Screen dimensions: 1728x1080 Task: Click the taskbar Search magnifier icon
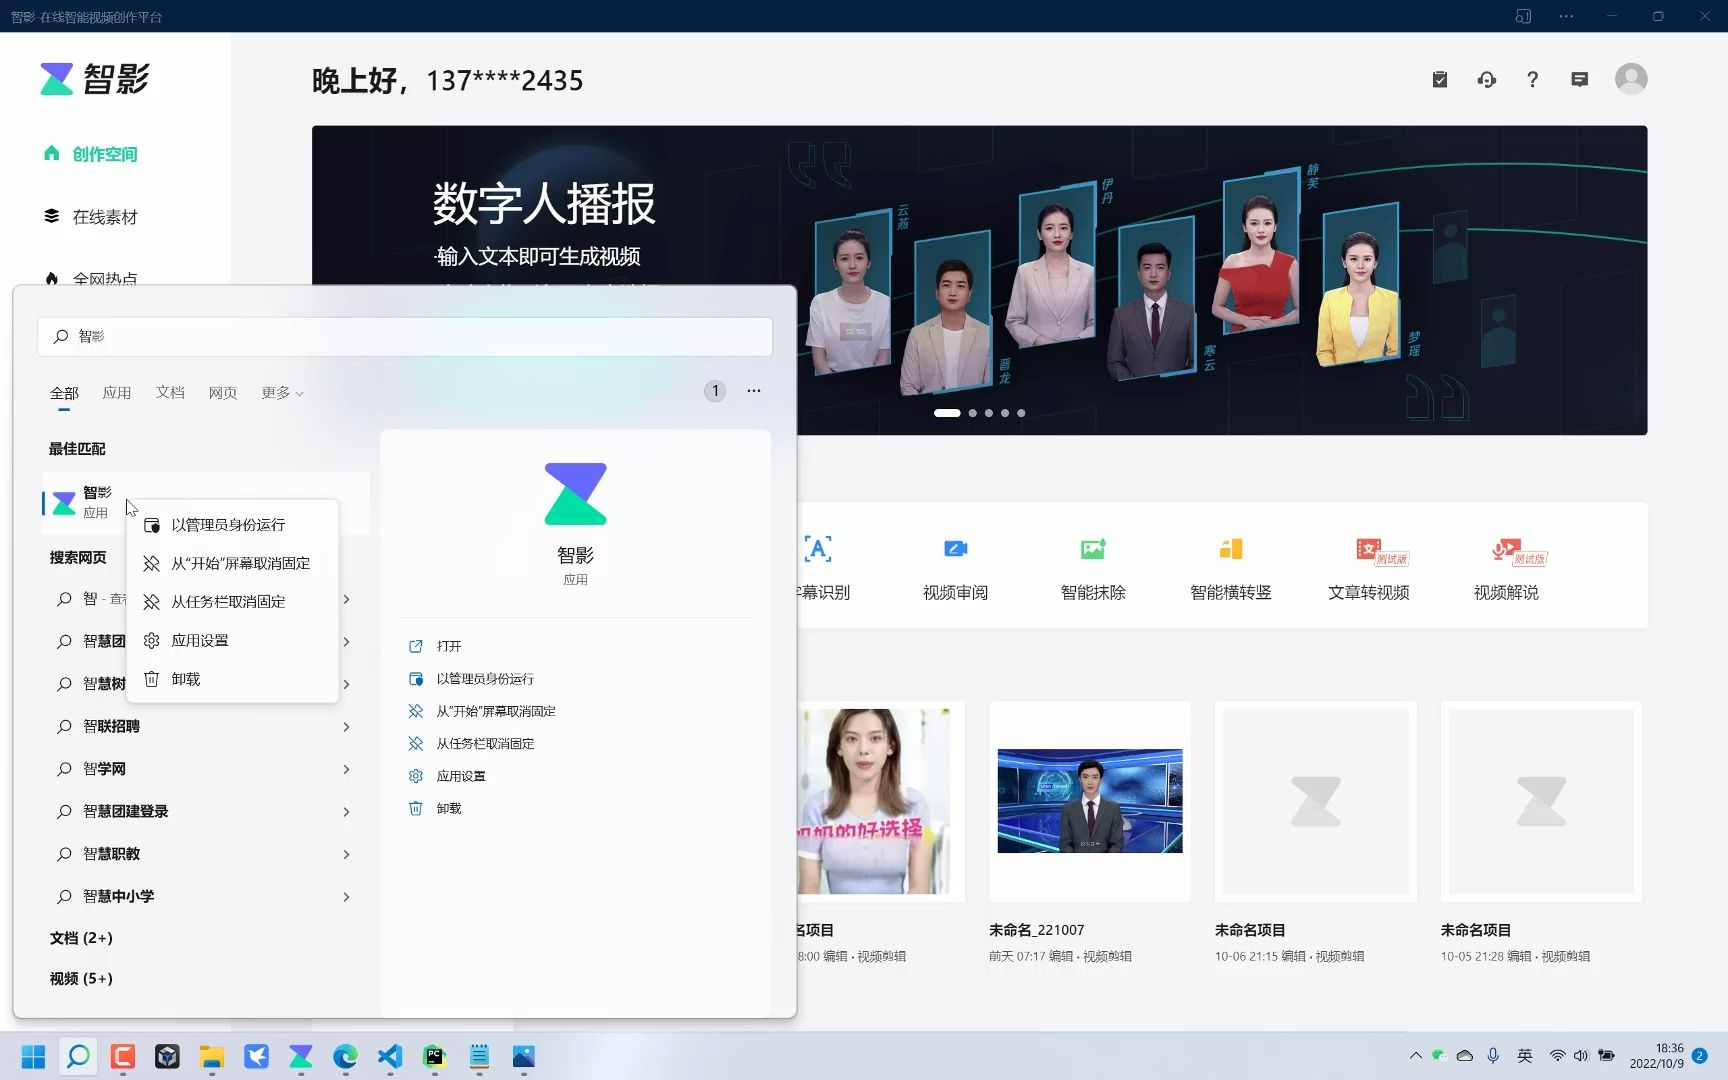[x=78, y=1056]
